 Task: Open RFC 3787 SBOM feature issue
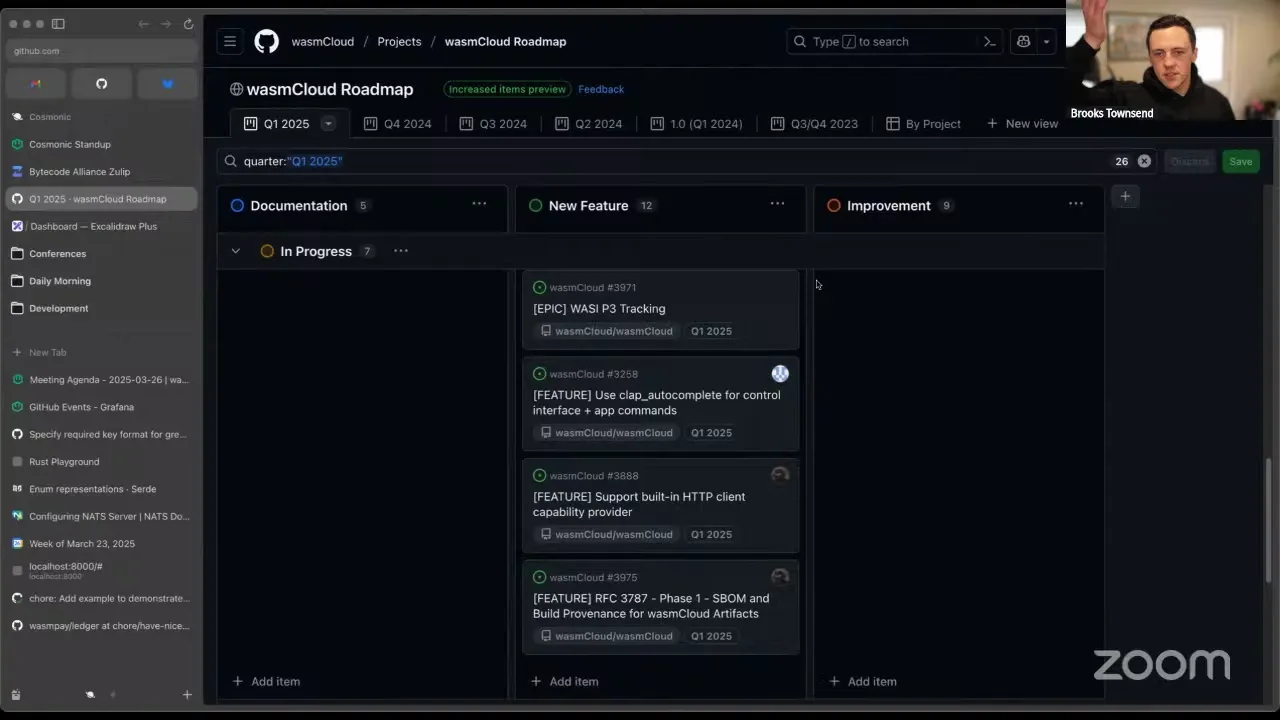point(651,606)
